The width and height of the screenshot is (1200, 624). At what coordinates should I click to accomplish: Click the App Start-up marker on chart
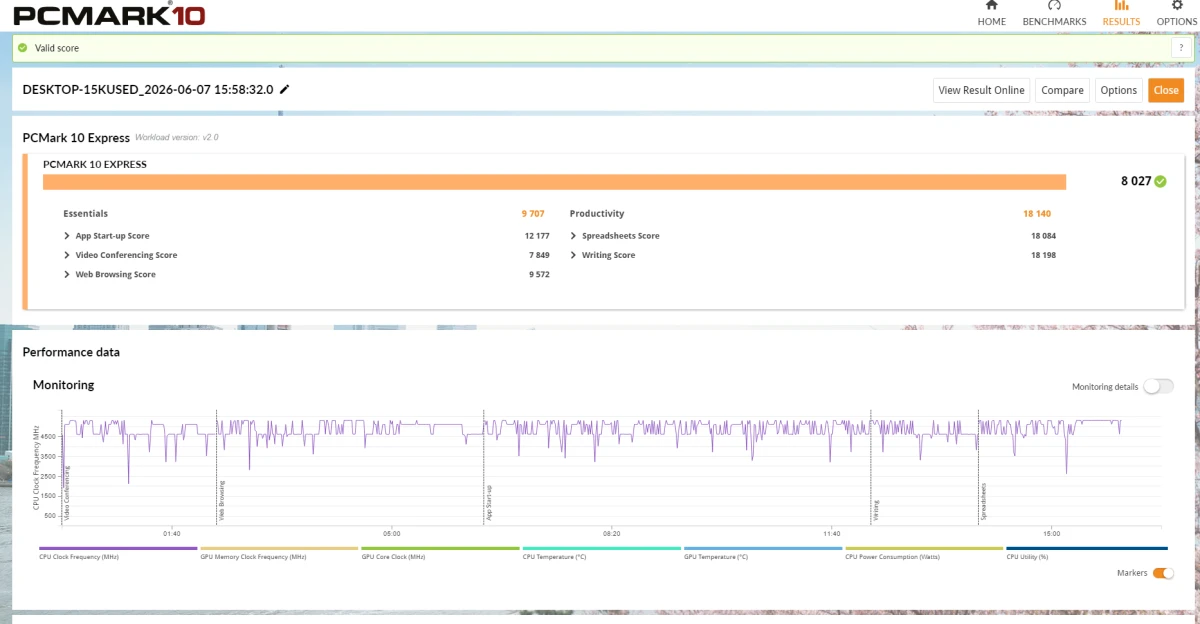[x=489, y=503]
